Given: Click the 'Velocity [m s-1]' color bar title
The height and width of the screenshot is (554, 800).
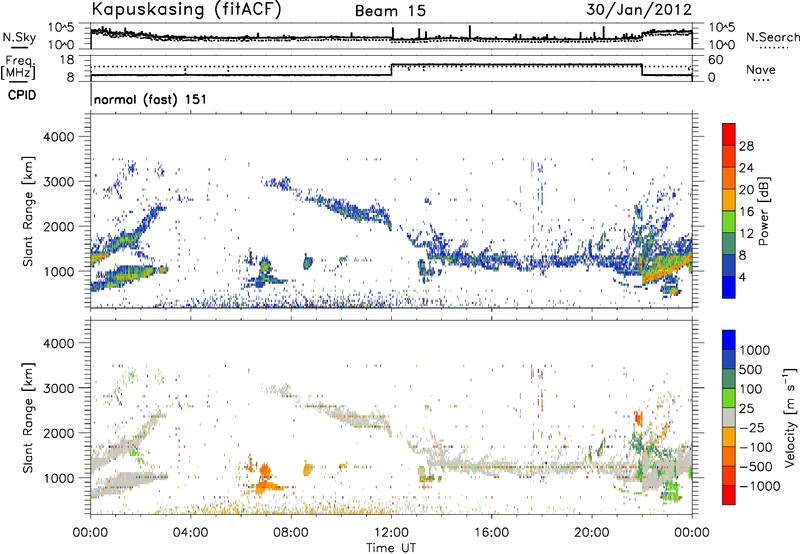Looking at the screenshot, I should [790, 417].
